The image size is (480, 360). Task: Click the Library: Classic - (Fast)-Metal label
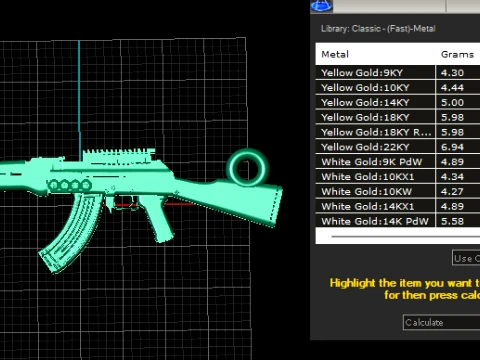(378, 29)
